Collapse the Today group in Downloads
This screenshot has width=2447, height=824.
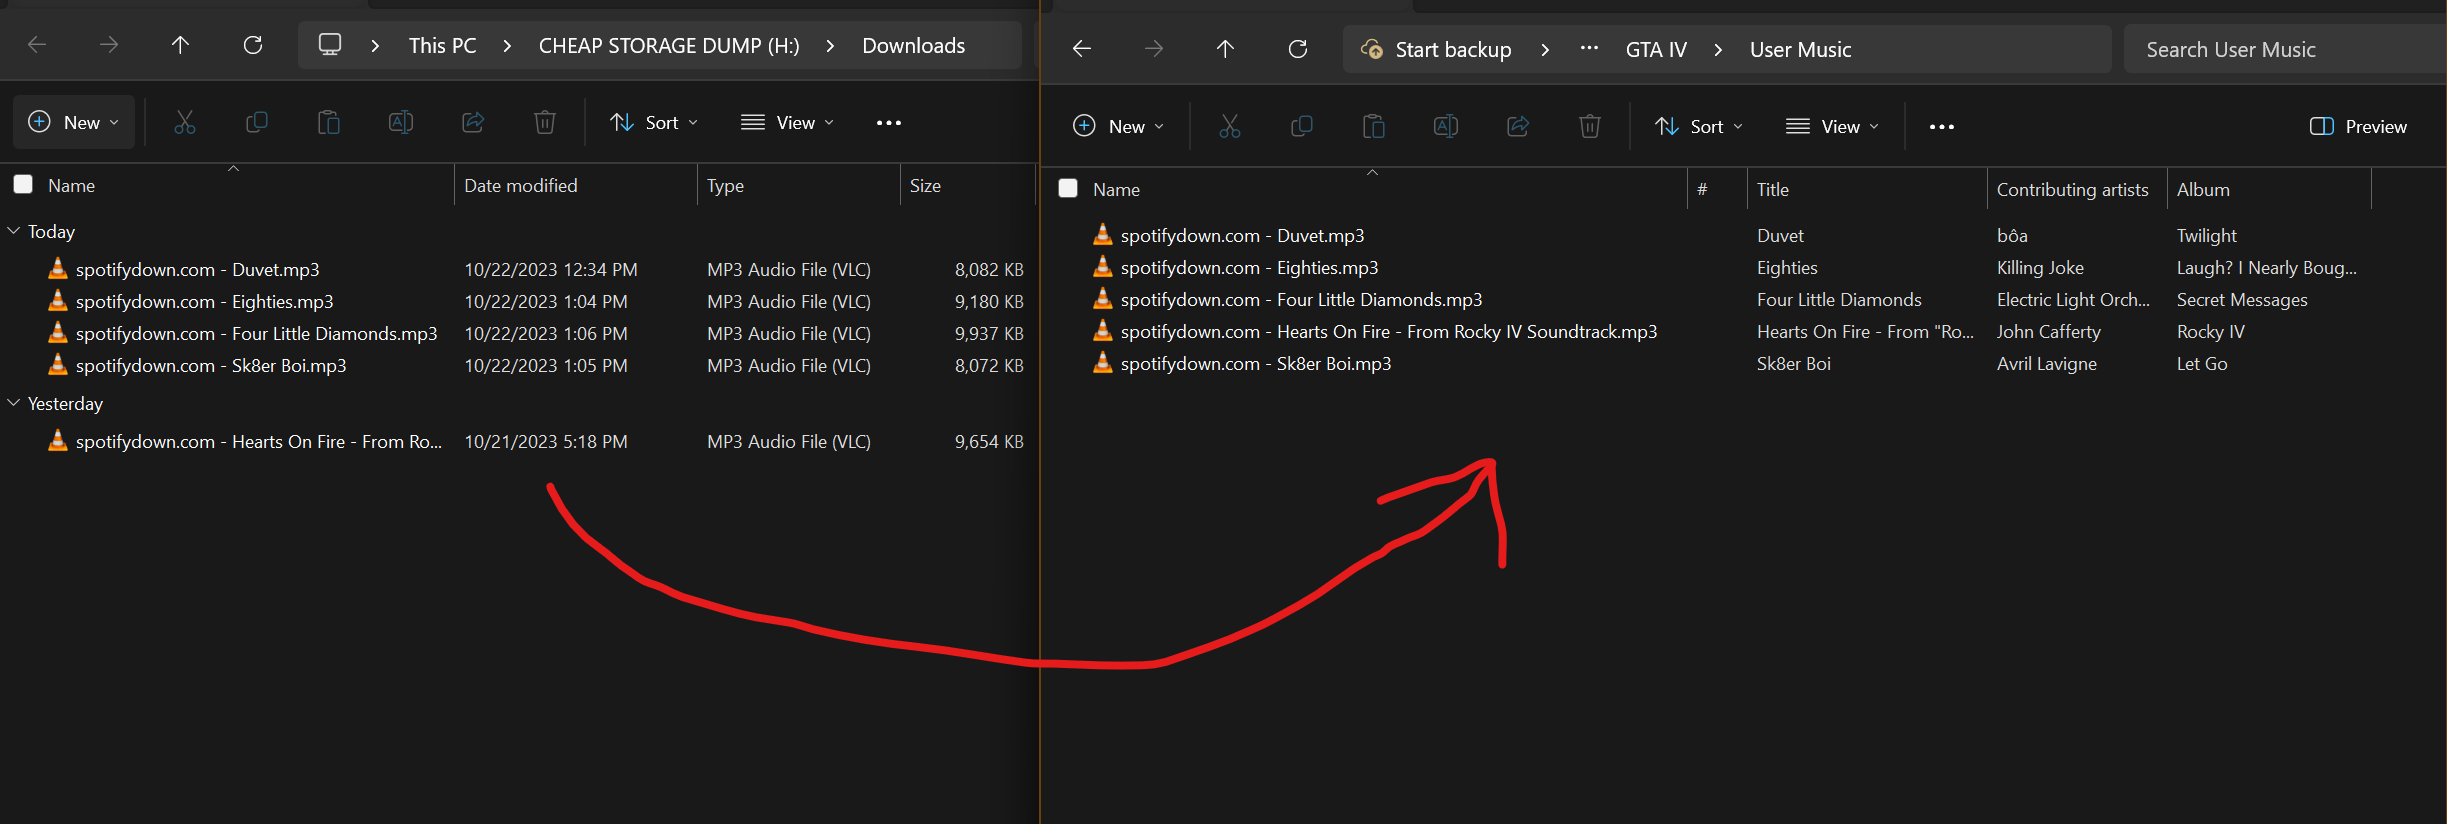click(14, 231)
